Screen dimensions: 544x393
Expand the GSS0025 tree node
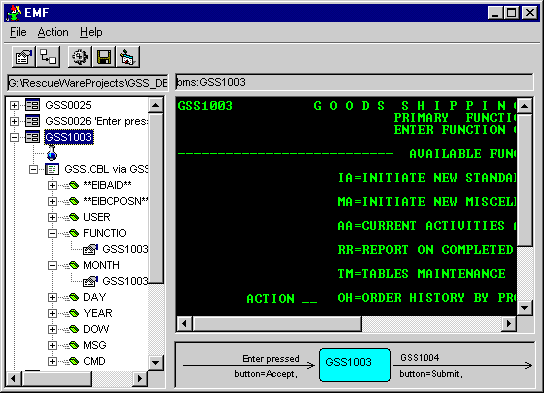[14, 105]
